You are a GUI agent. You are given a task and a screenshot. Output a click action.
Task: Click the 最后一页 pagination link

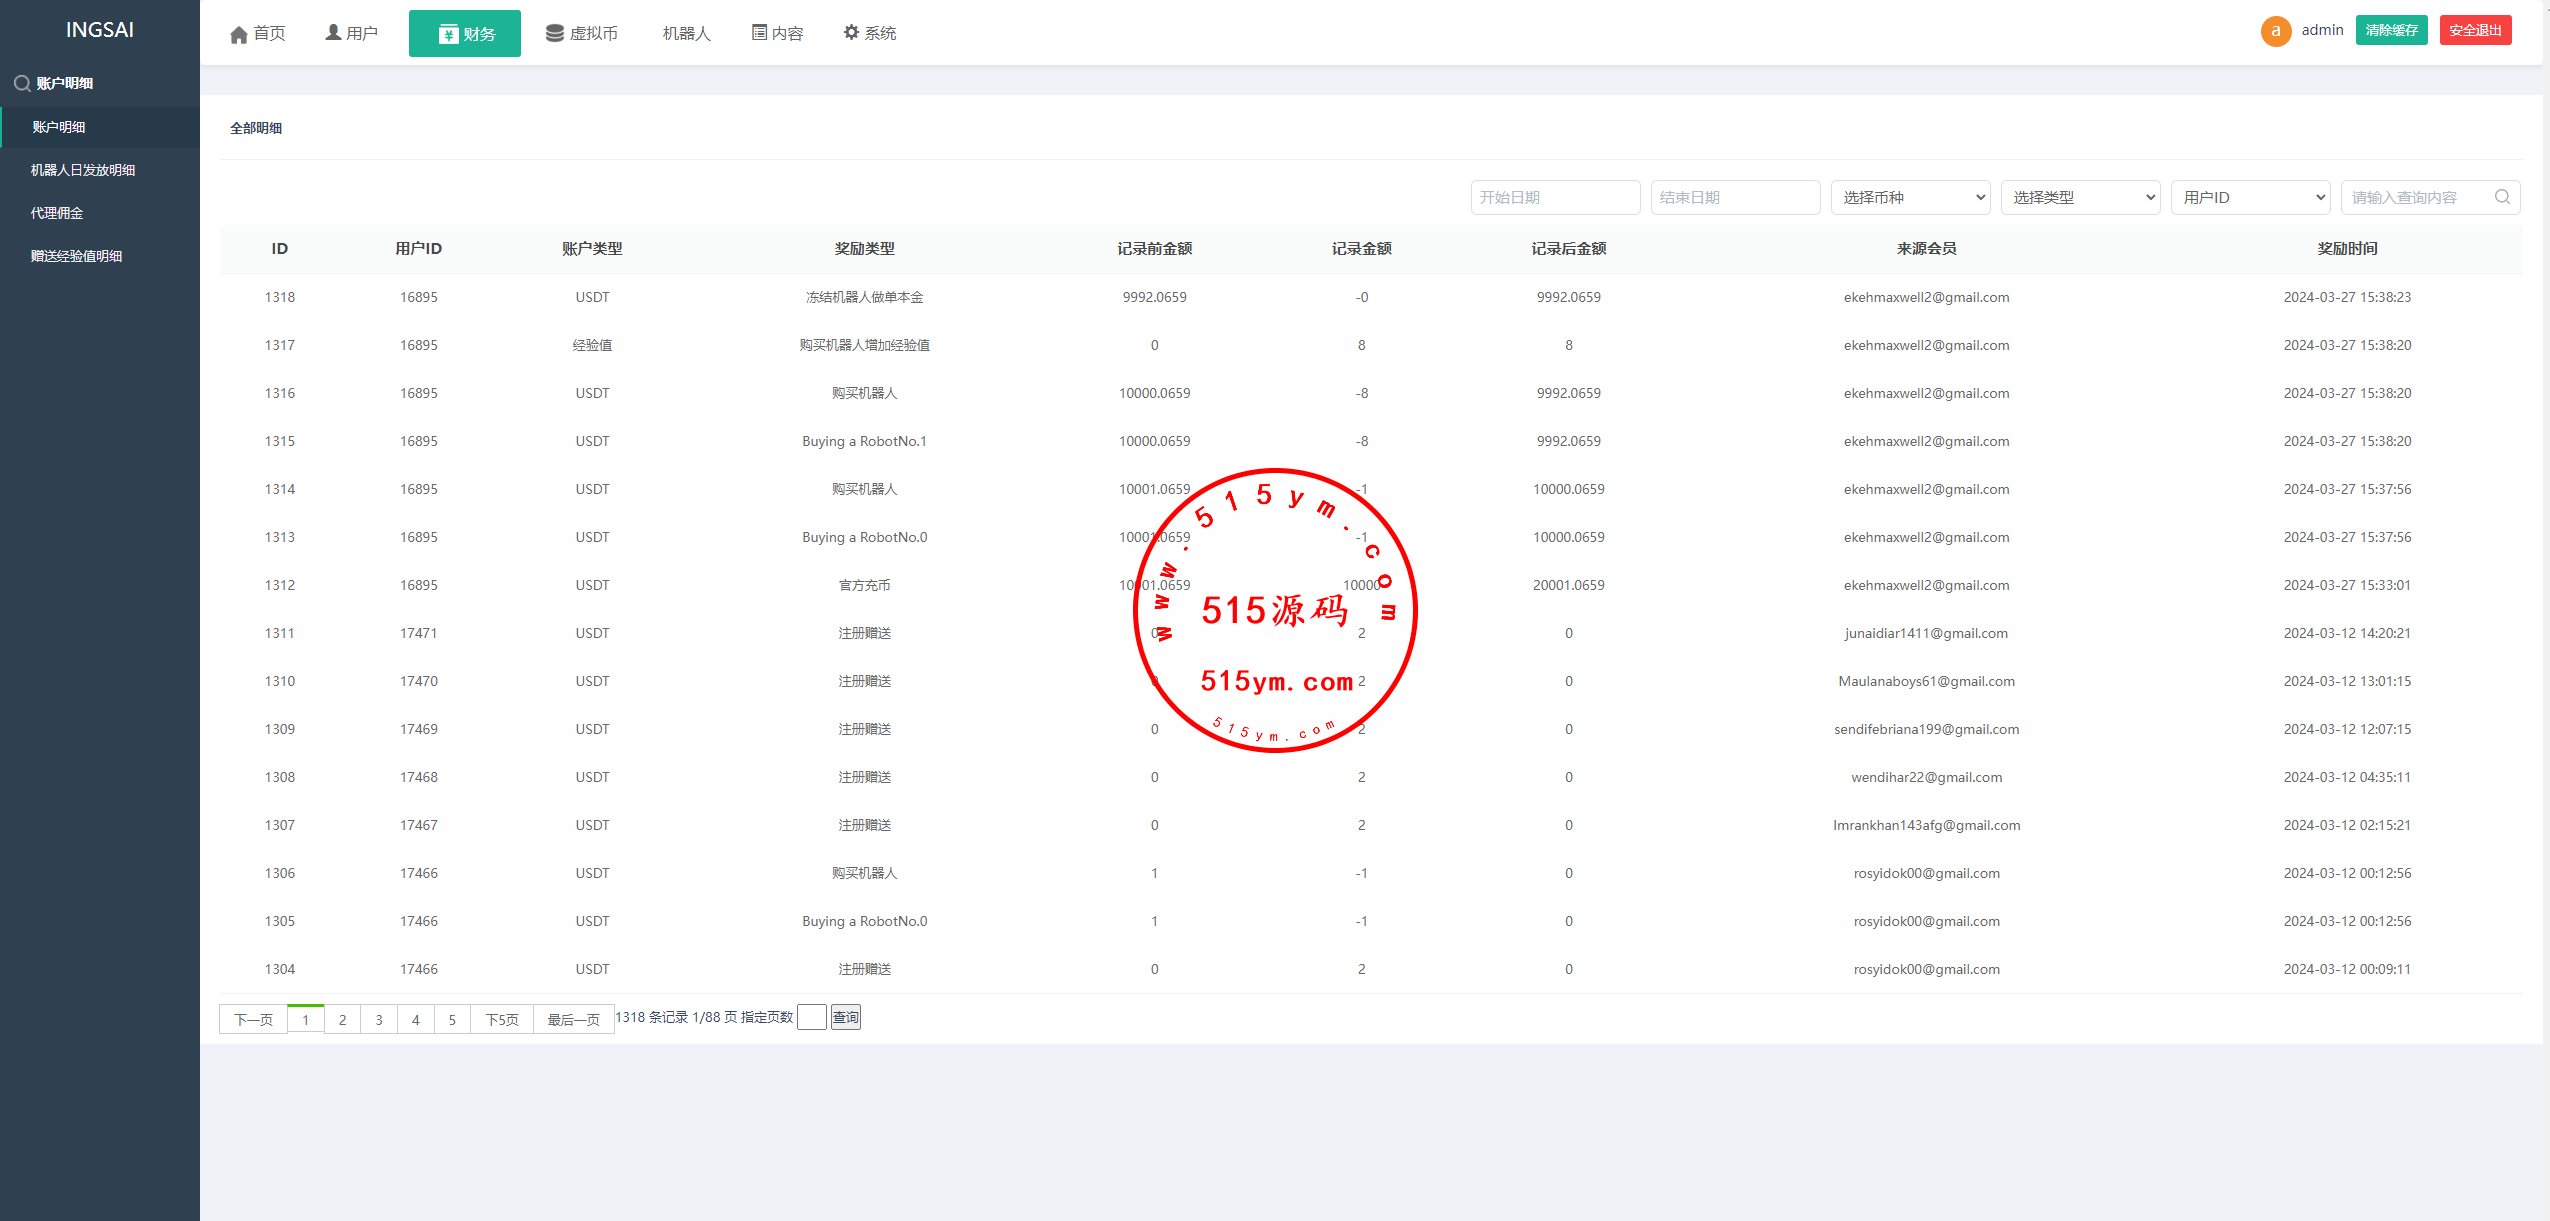573,1019
